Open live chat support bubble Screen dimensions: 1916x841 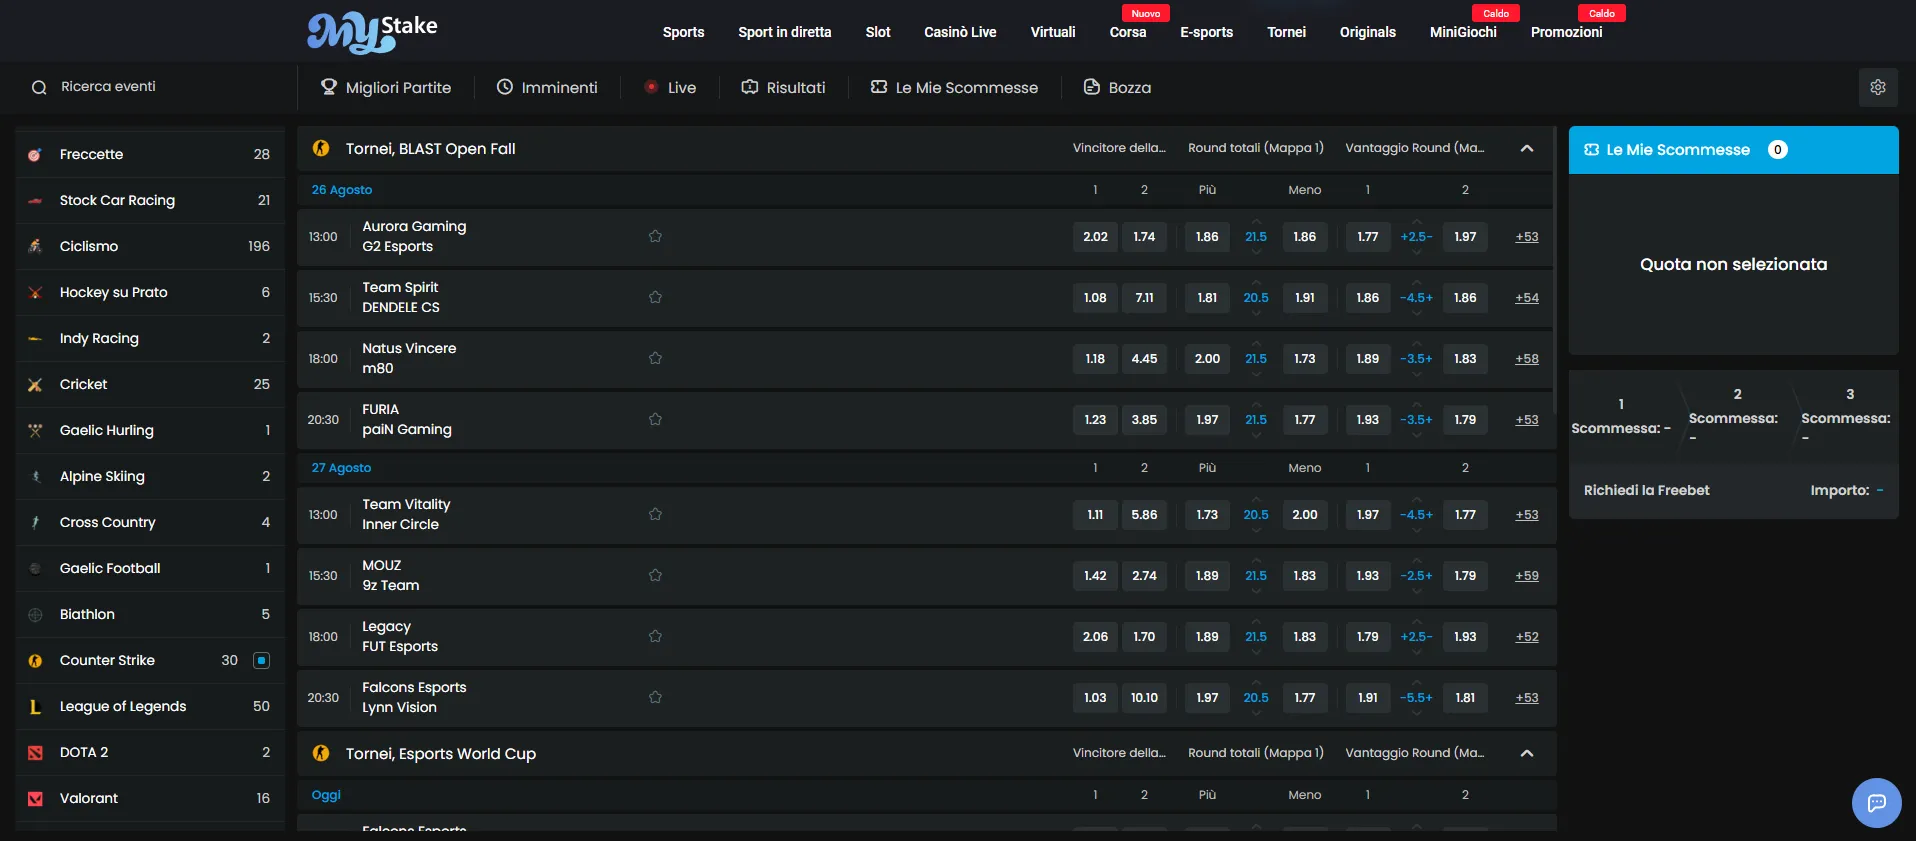pyautogui.click(x=1876, y=802)
